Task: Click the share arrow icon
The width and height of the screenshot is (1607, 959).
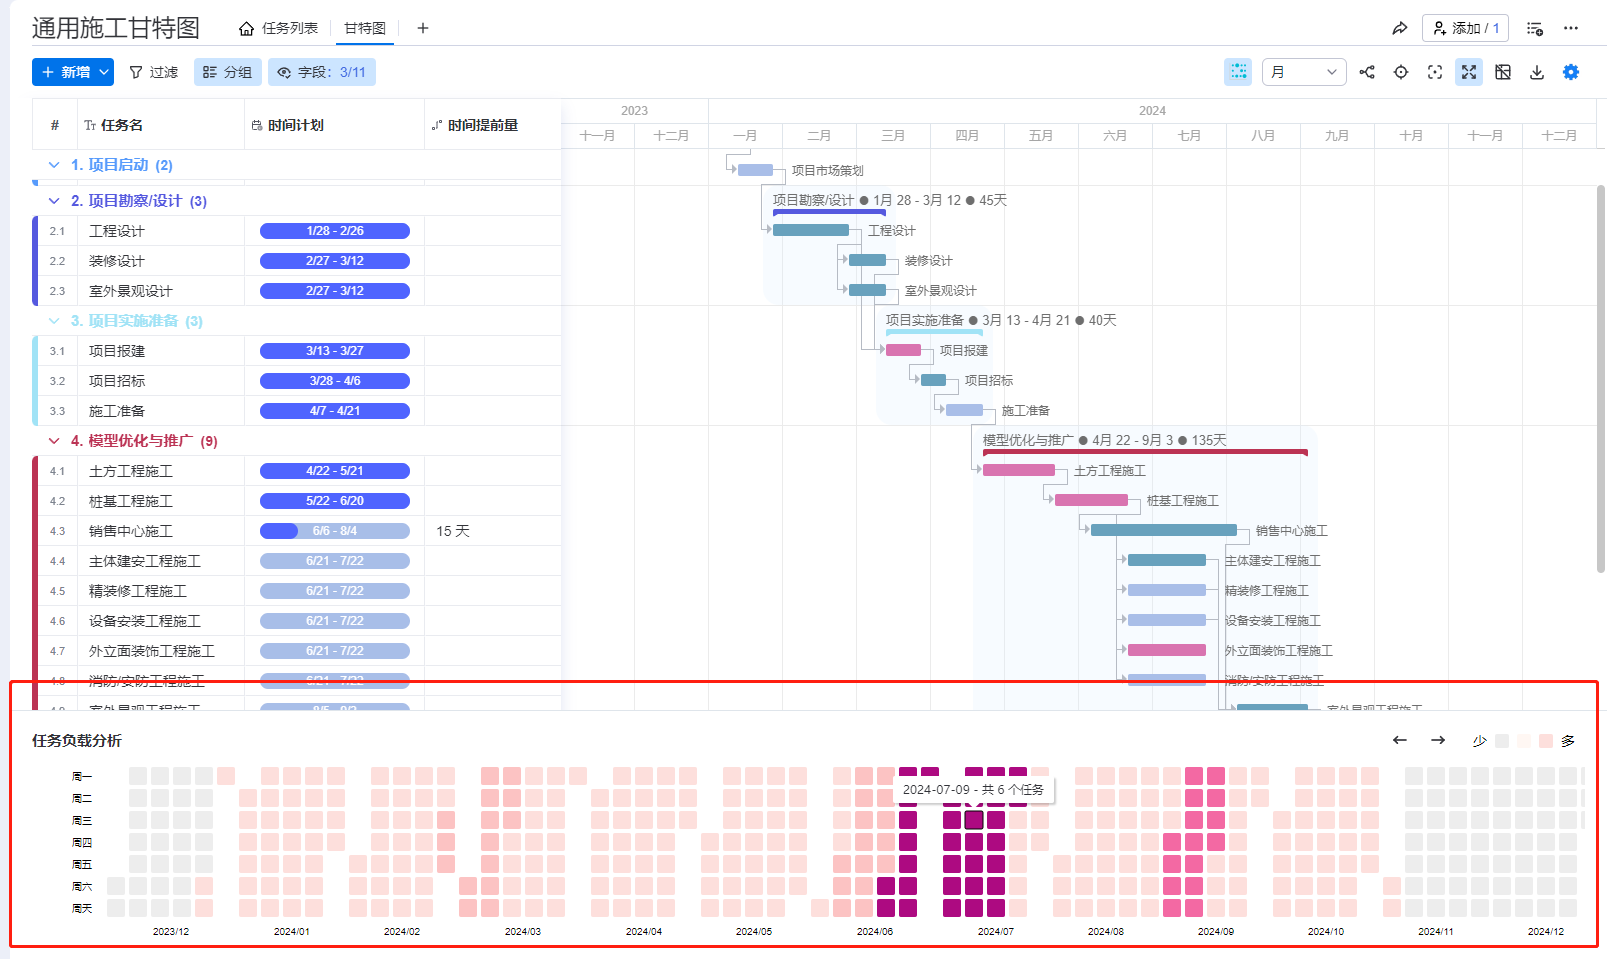Action: tap(1399, 28)
